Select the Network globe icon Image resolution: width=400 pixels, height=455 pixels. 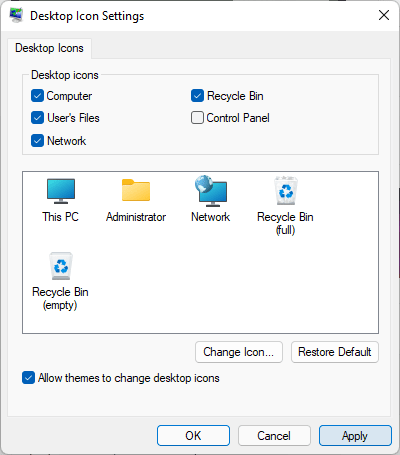point(211,190)
